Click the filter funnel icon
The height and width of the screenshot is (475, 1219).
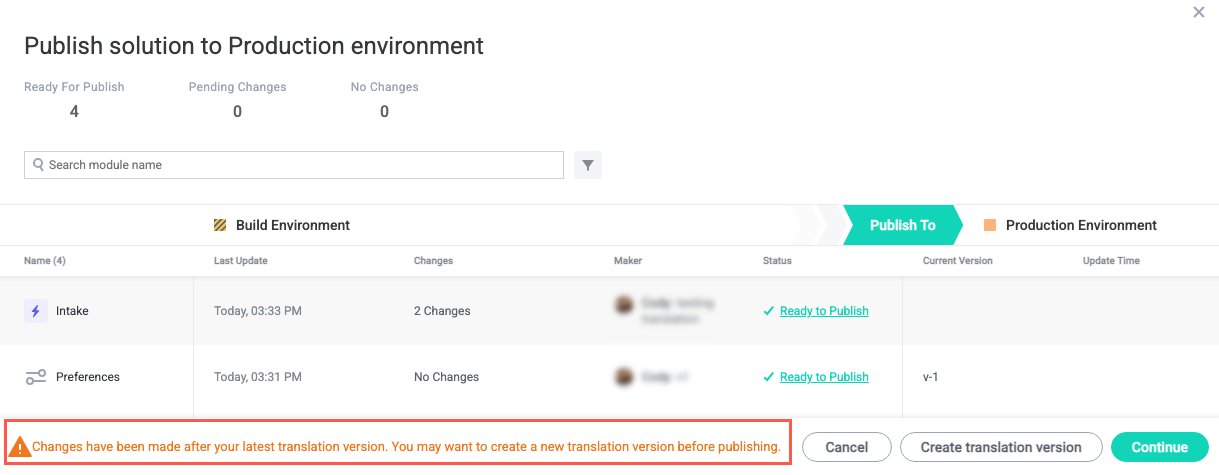(588, 165)
